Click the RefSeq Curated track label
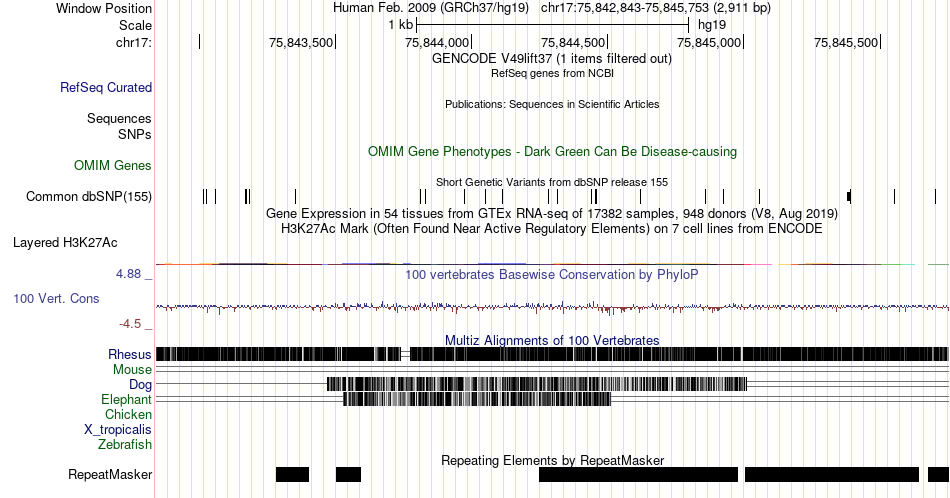This screenshot has height=498, width=950. 106,87
